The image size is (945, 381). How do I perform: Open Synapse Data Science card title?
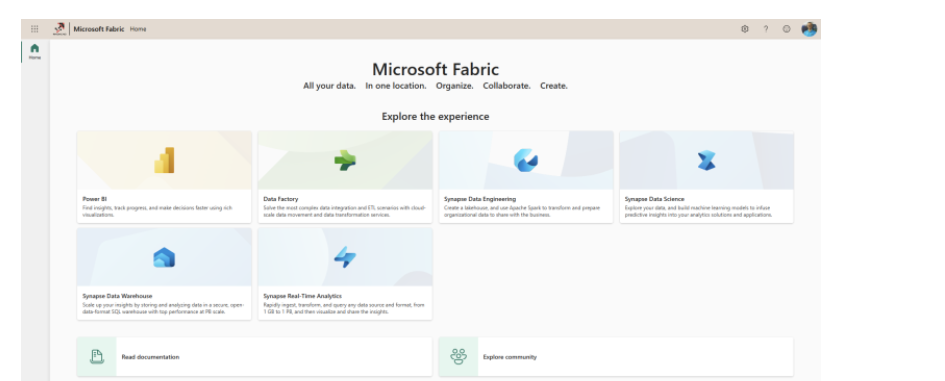pos(655,199)
